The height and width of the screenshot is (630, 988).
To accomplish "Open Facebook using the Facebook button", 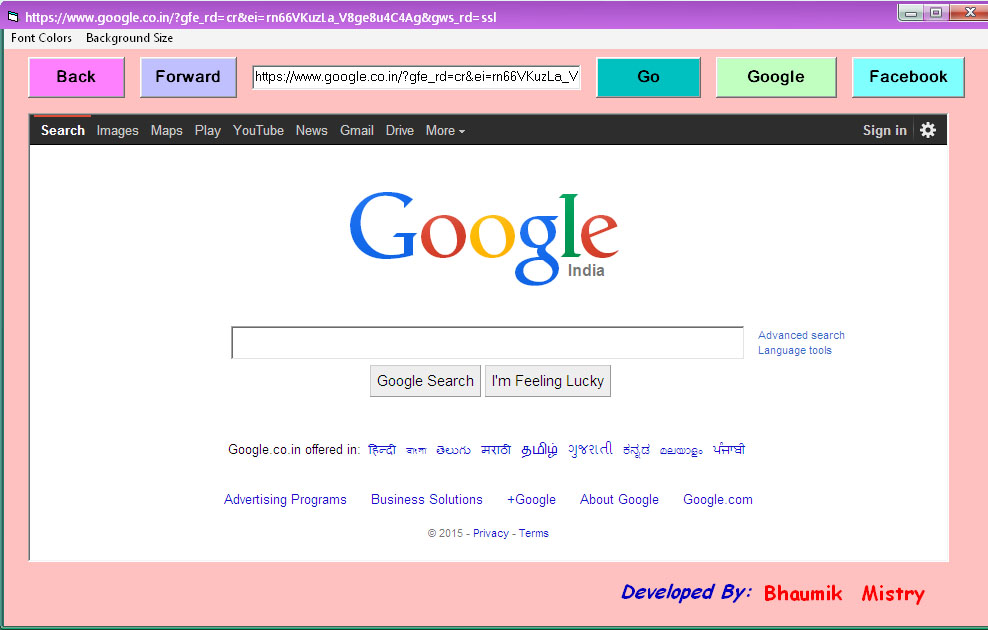I will pyautogui.click(x=907, y=76).
